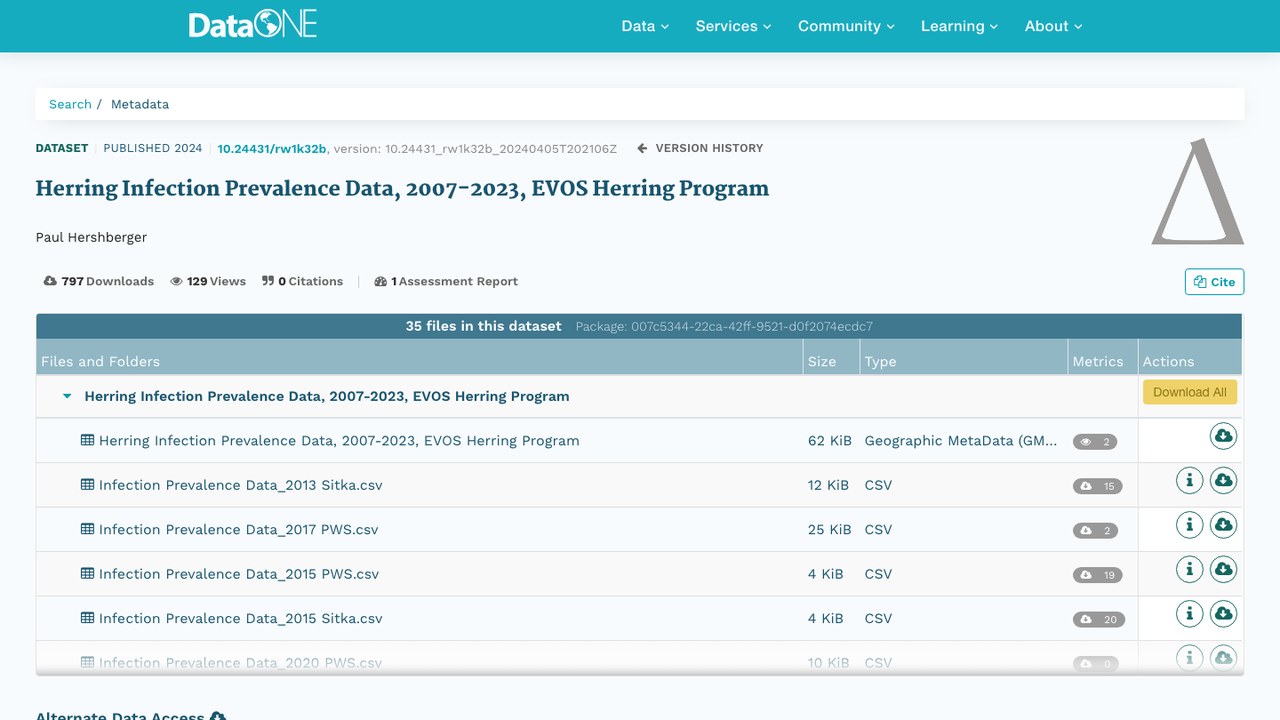
Task: Click the 0 Citations metric
Action: [x=302, y=281]
